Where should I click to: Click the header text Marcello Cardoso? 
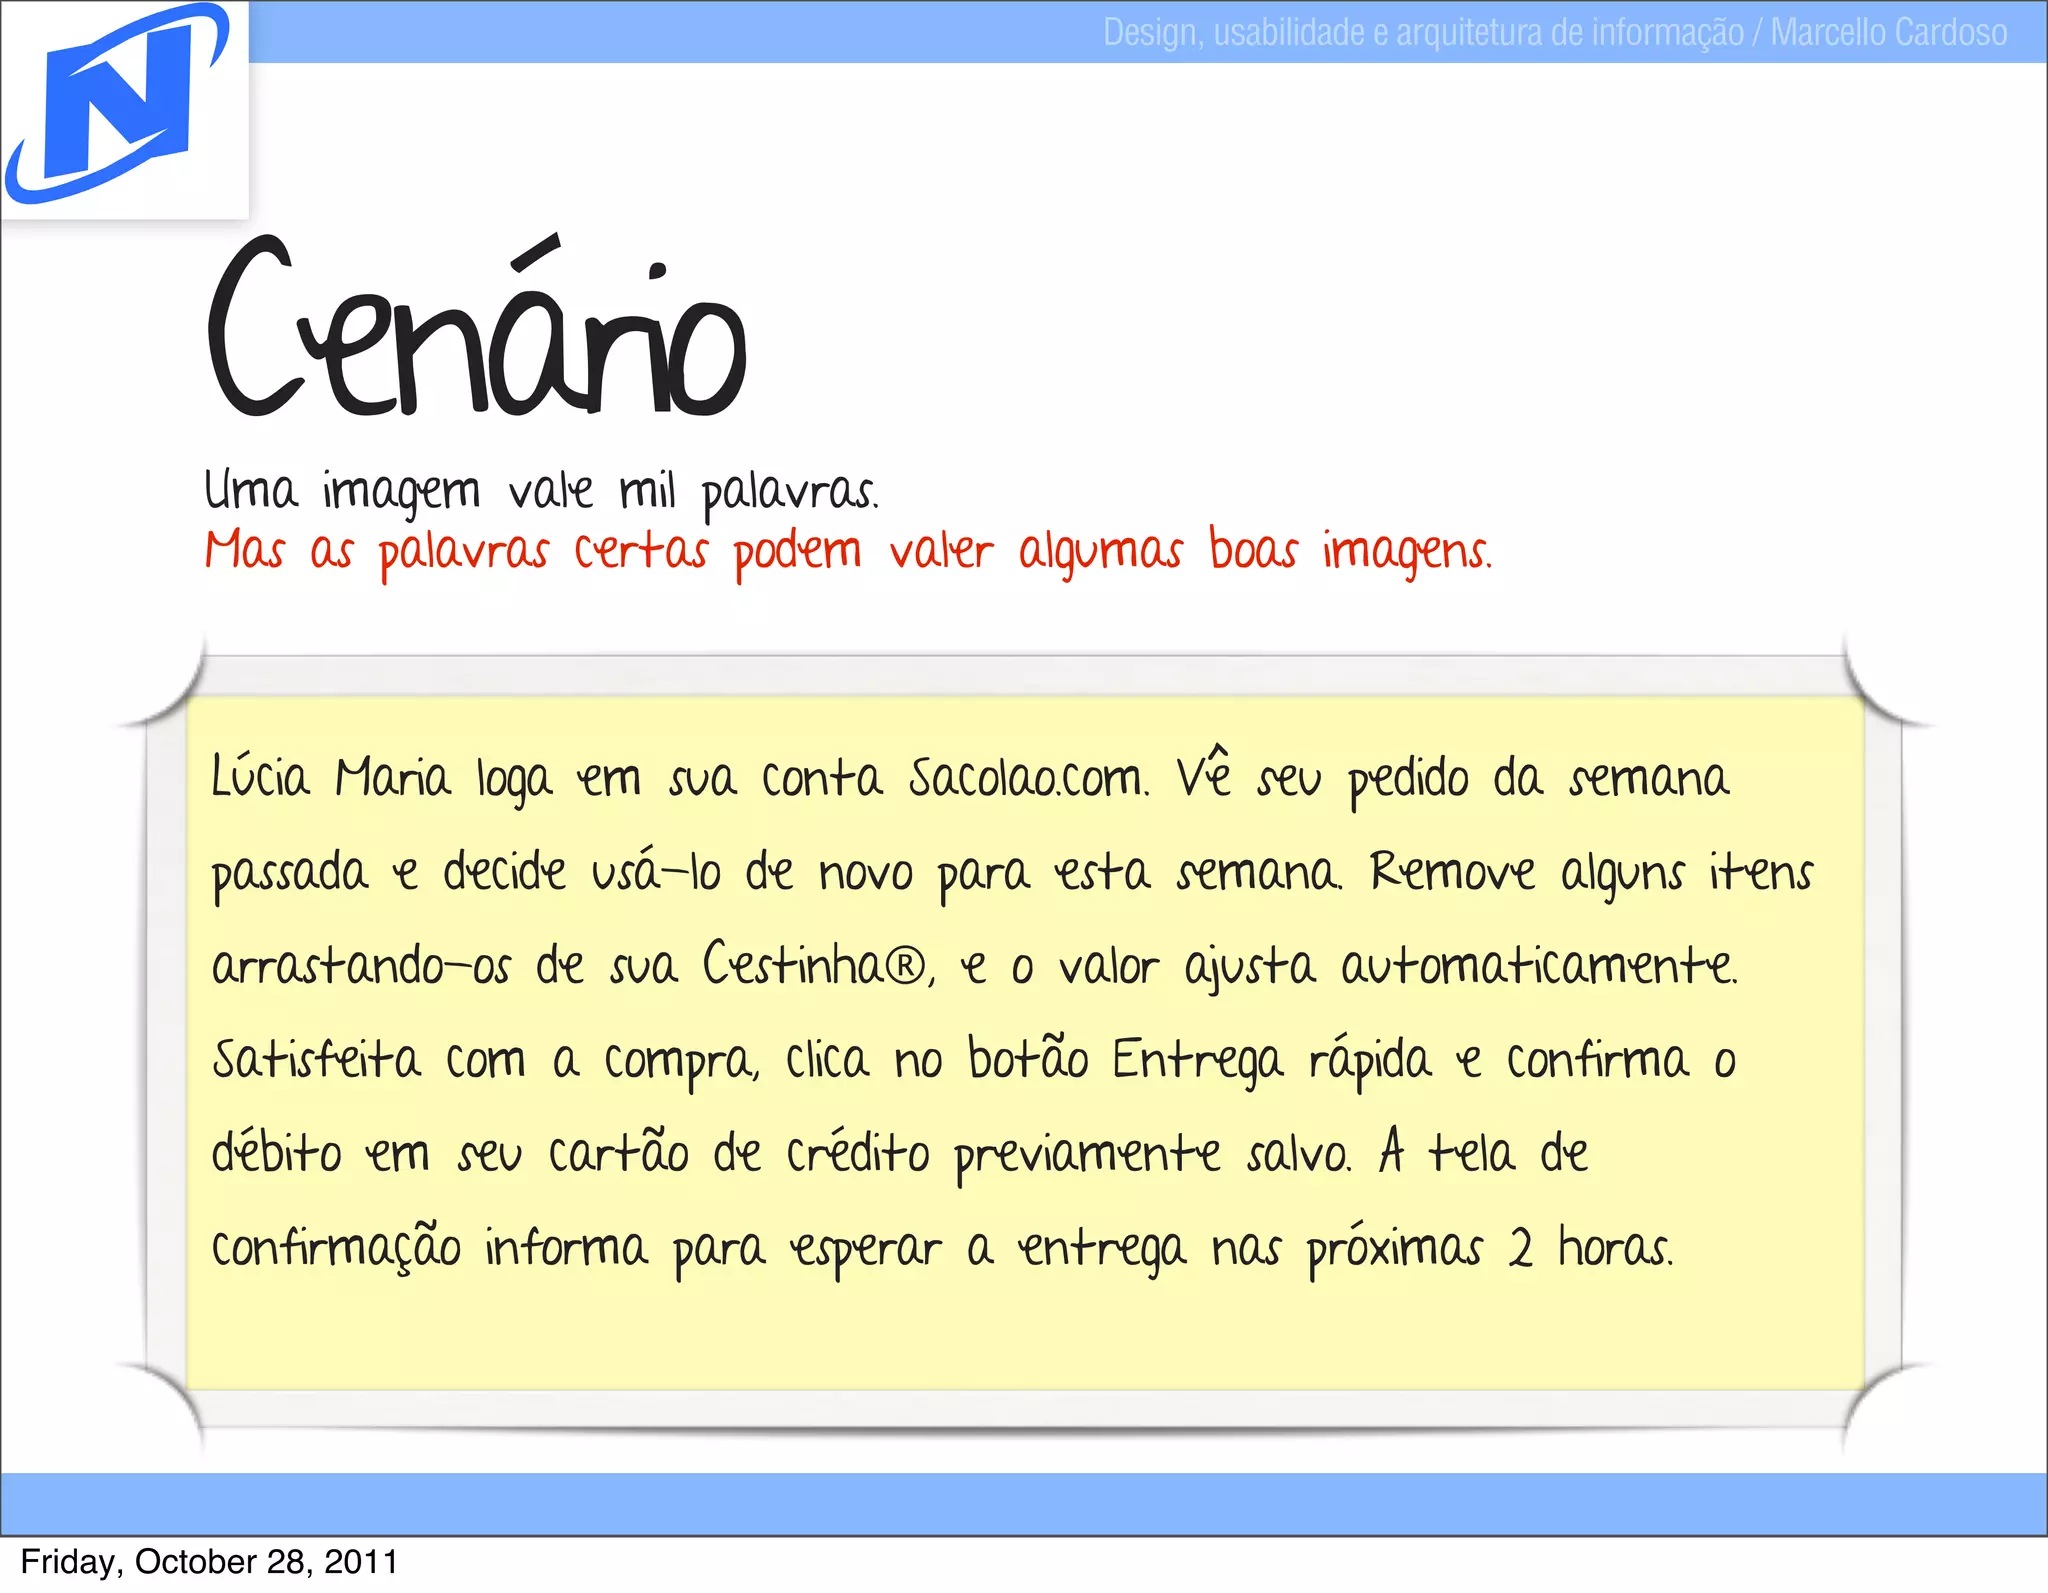click(1888, 33)
